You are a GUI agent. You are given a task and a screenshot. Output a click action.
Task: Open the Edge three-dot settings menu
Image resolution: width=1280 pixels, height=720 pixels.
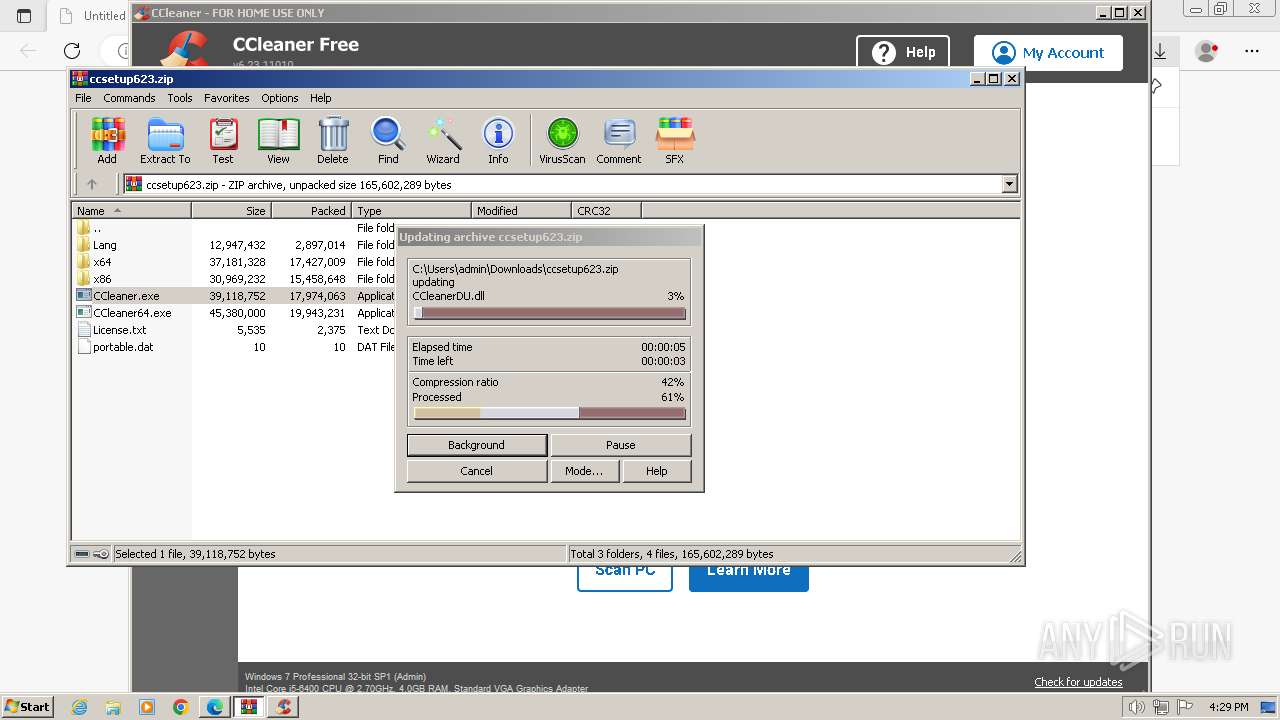pos(1252,51)
